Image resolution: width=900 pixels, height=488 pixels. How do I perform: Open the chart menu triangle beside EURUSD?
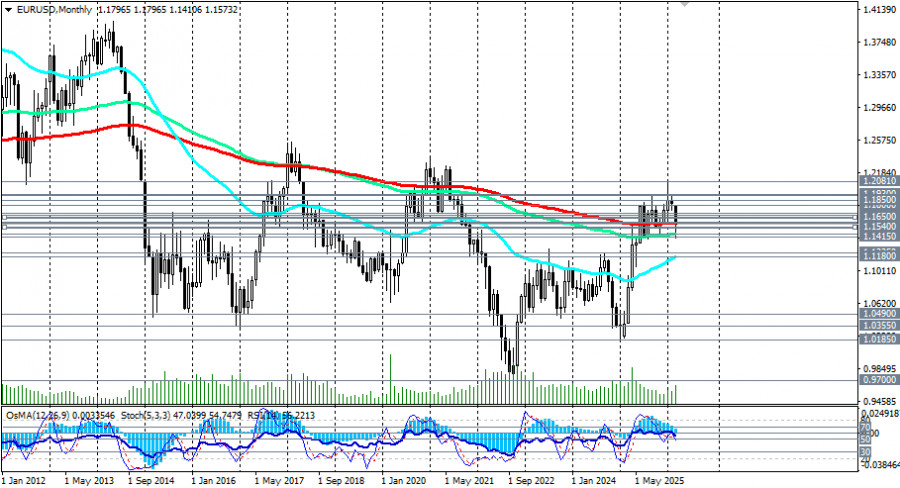[x=9, y=9]
